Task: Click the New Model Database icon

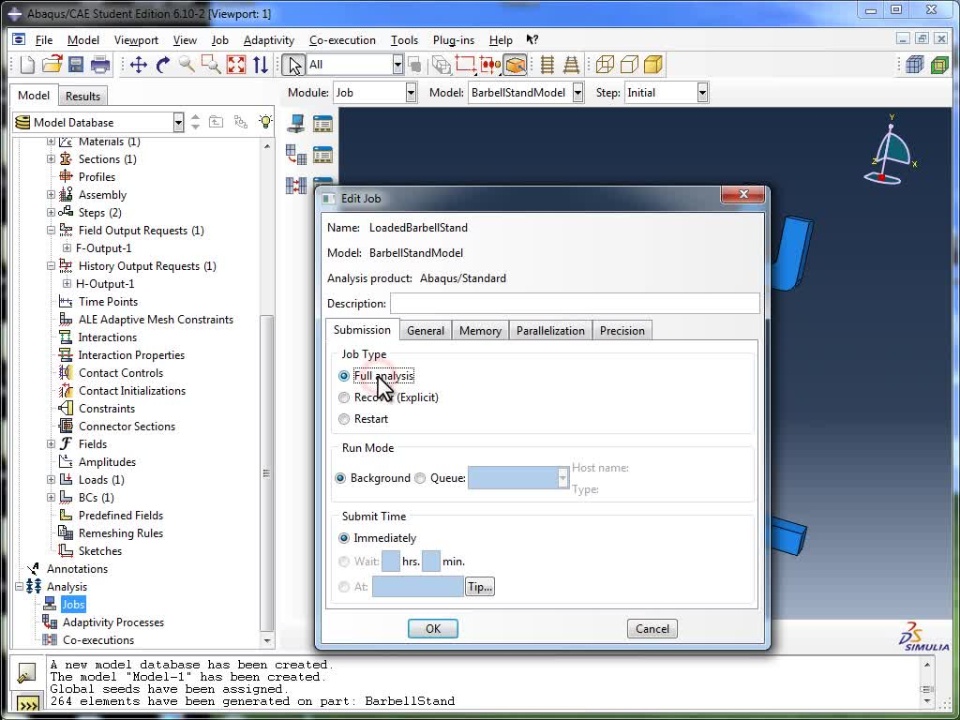Action: point(28,64)
